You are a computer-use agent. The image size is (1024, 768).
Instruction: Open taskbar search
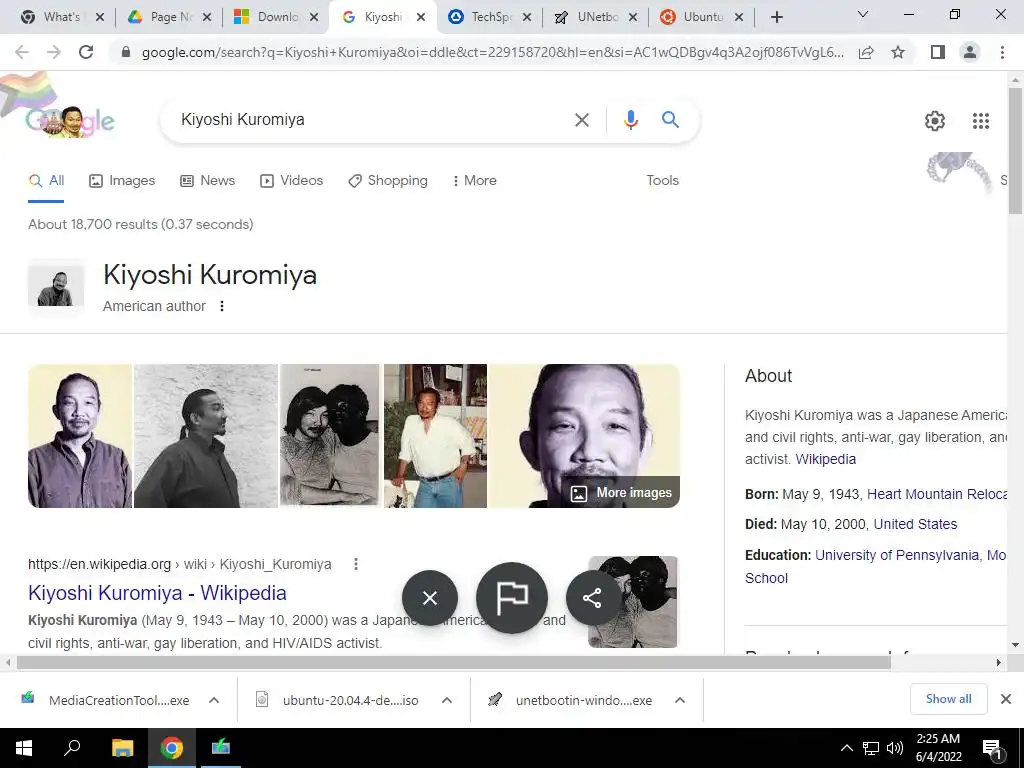(72, 748)
